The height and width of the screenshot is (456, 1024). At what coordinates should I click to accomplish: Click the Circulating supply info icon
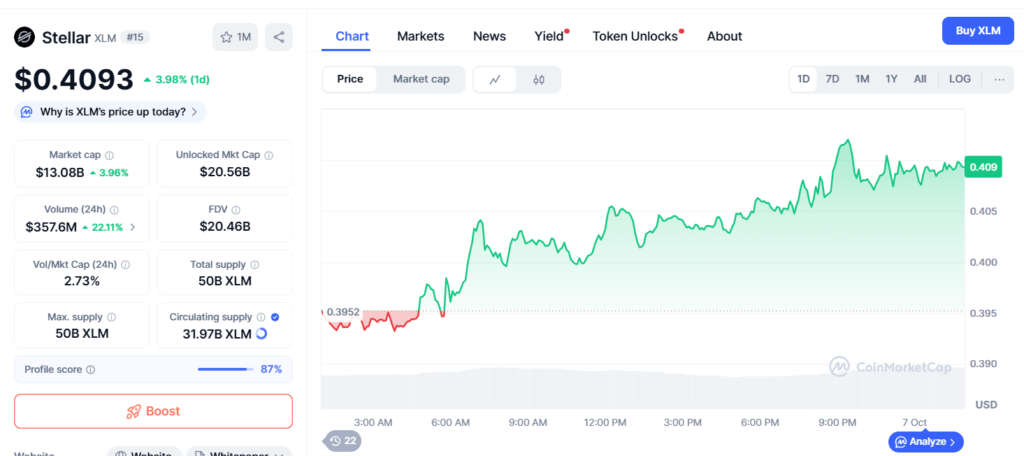coord(261,317)
